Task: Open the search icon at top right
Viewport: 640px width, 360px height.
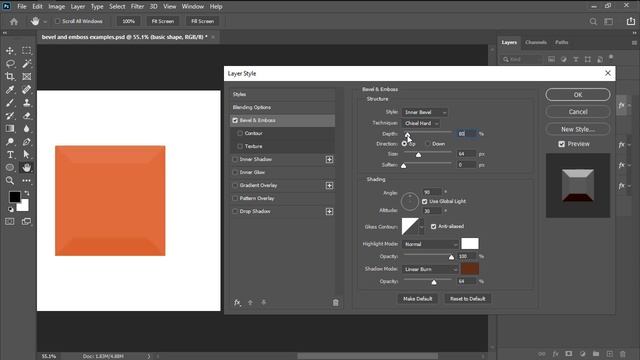Action: (593, 21)
